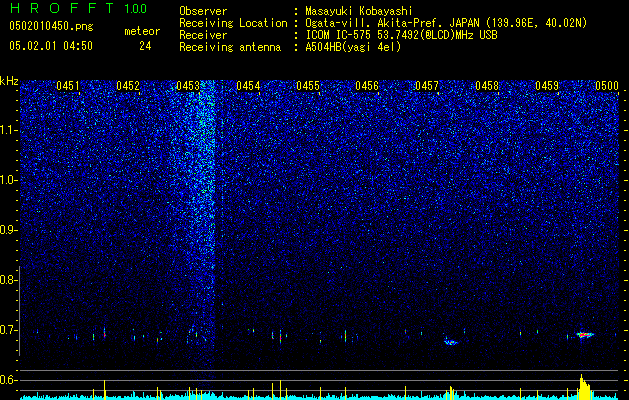Click the 1.1 kHz axis label
Image resolution: width=629 pixels, height=400 pixels.
[x=8, y=130]
